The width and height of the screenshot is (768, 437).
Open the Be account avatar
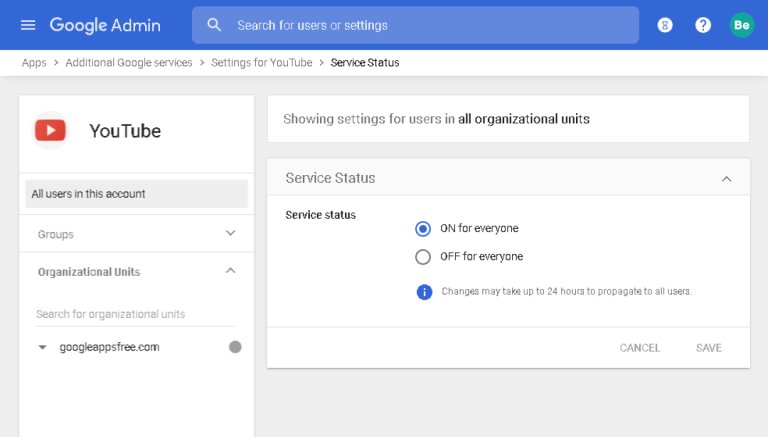coord(742,25)
